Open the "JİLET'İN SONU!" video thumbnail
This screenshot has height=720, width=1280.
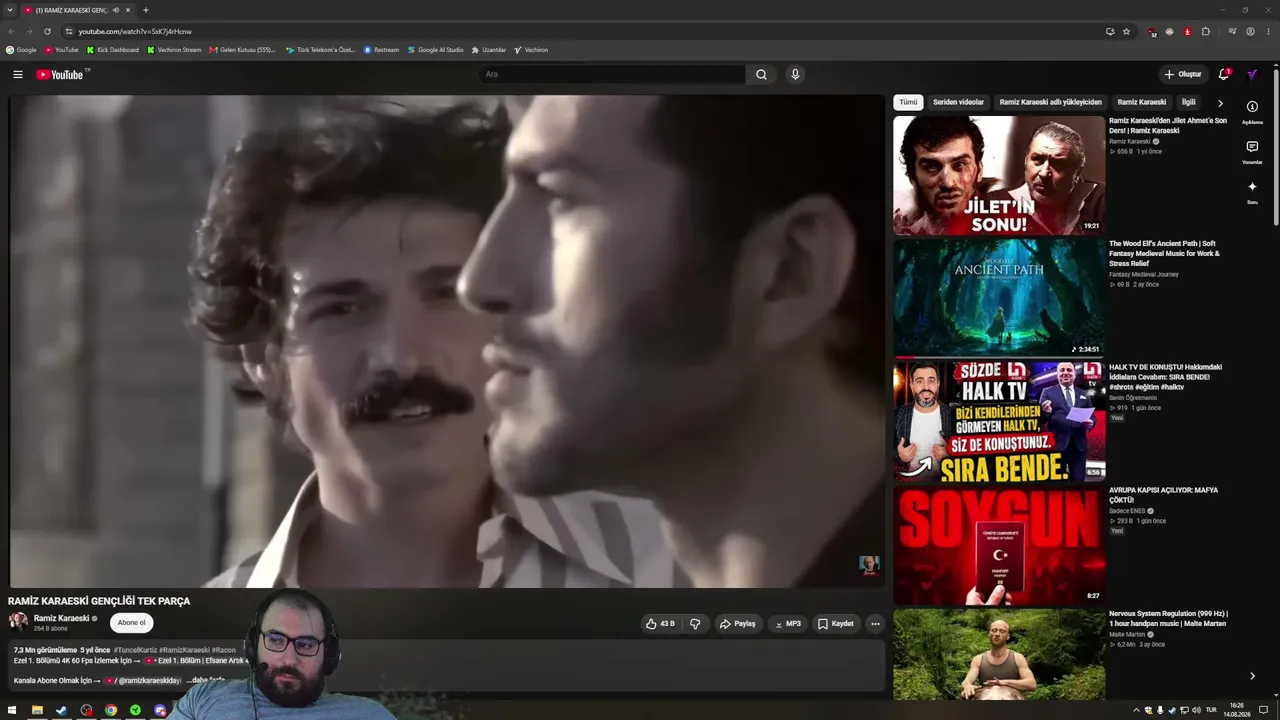pyautogui.click(x=999, y=175)
